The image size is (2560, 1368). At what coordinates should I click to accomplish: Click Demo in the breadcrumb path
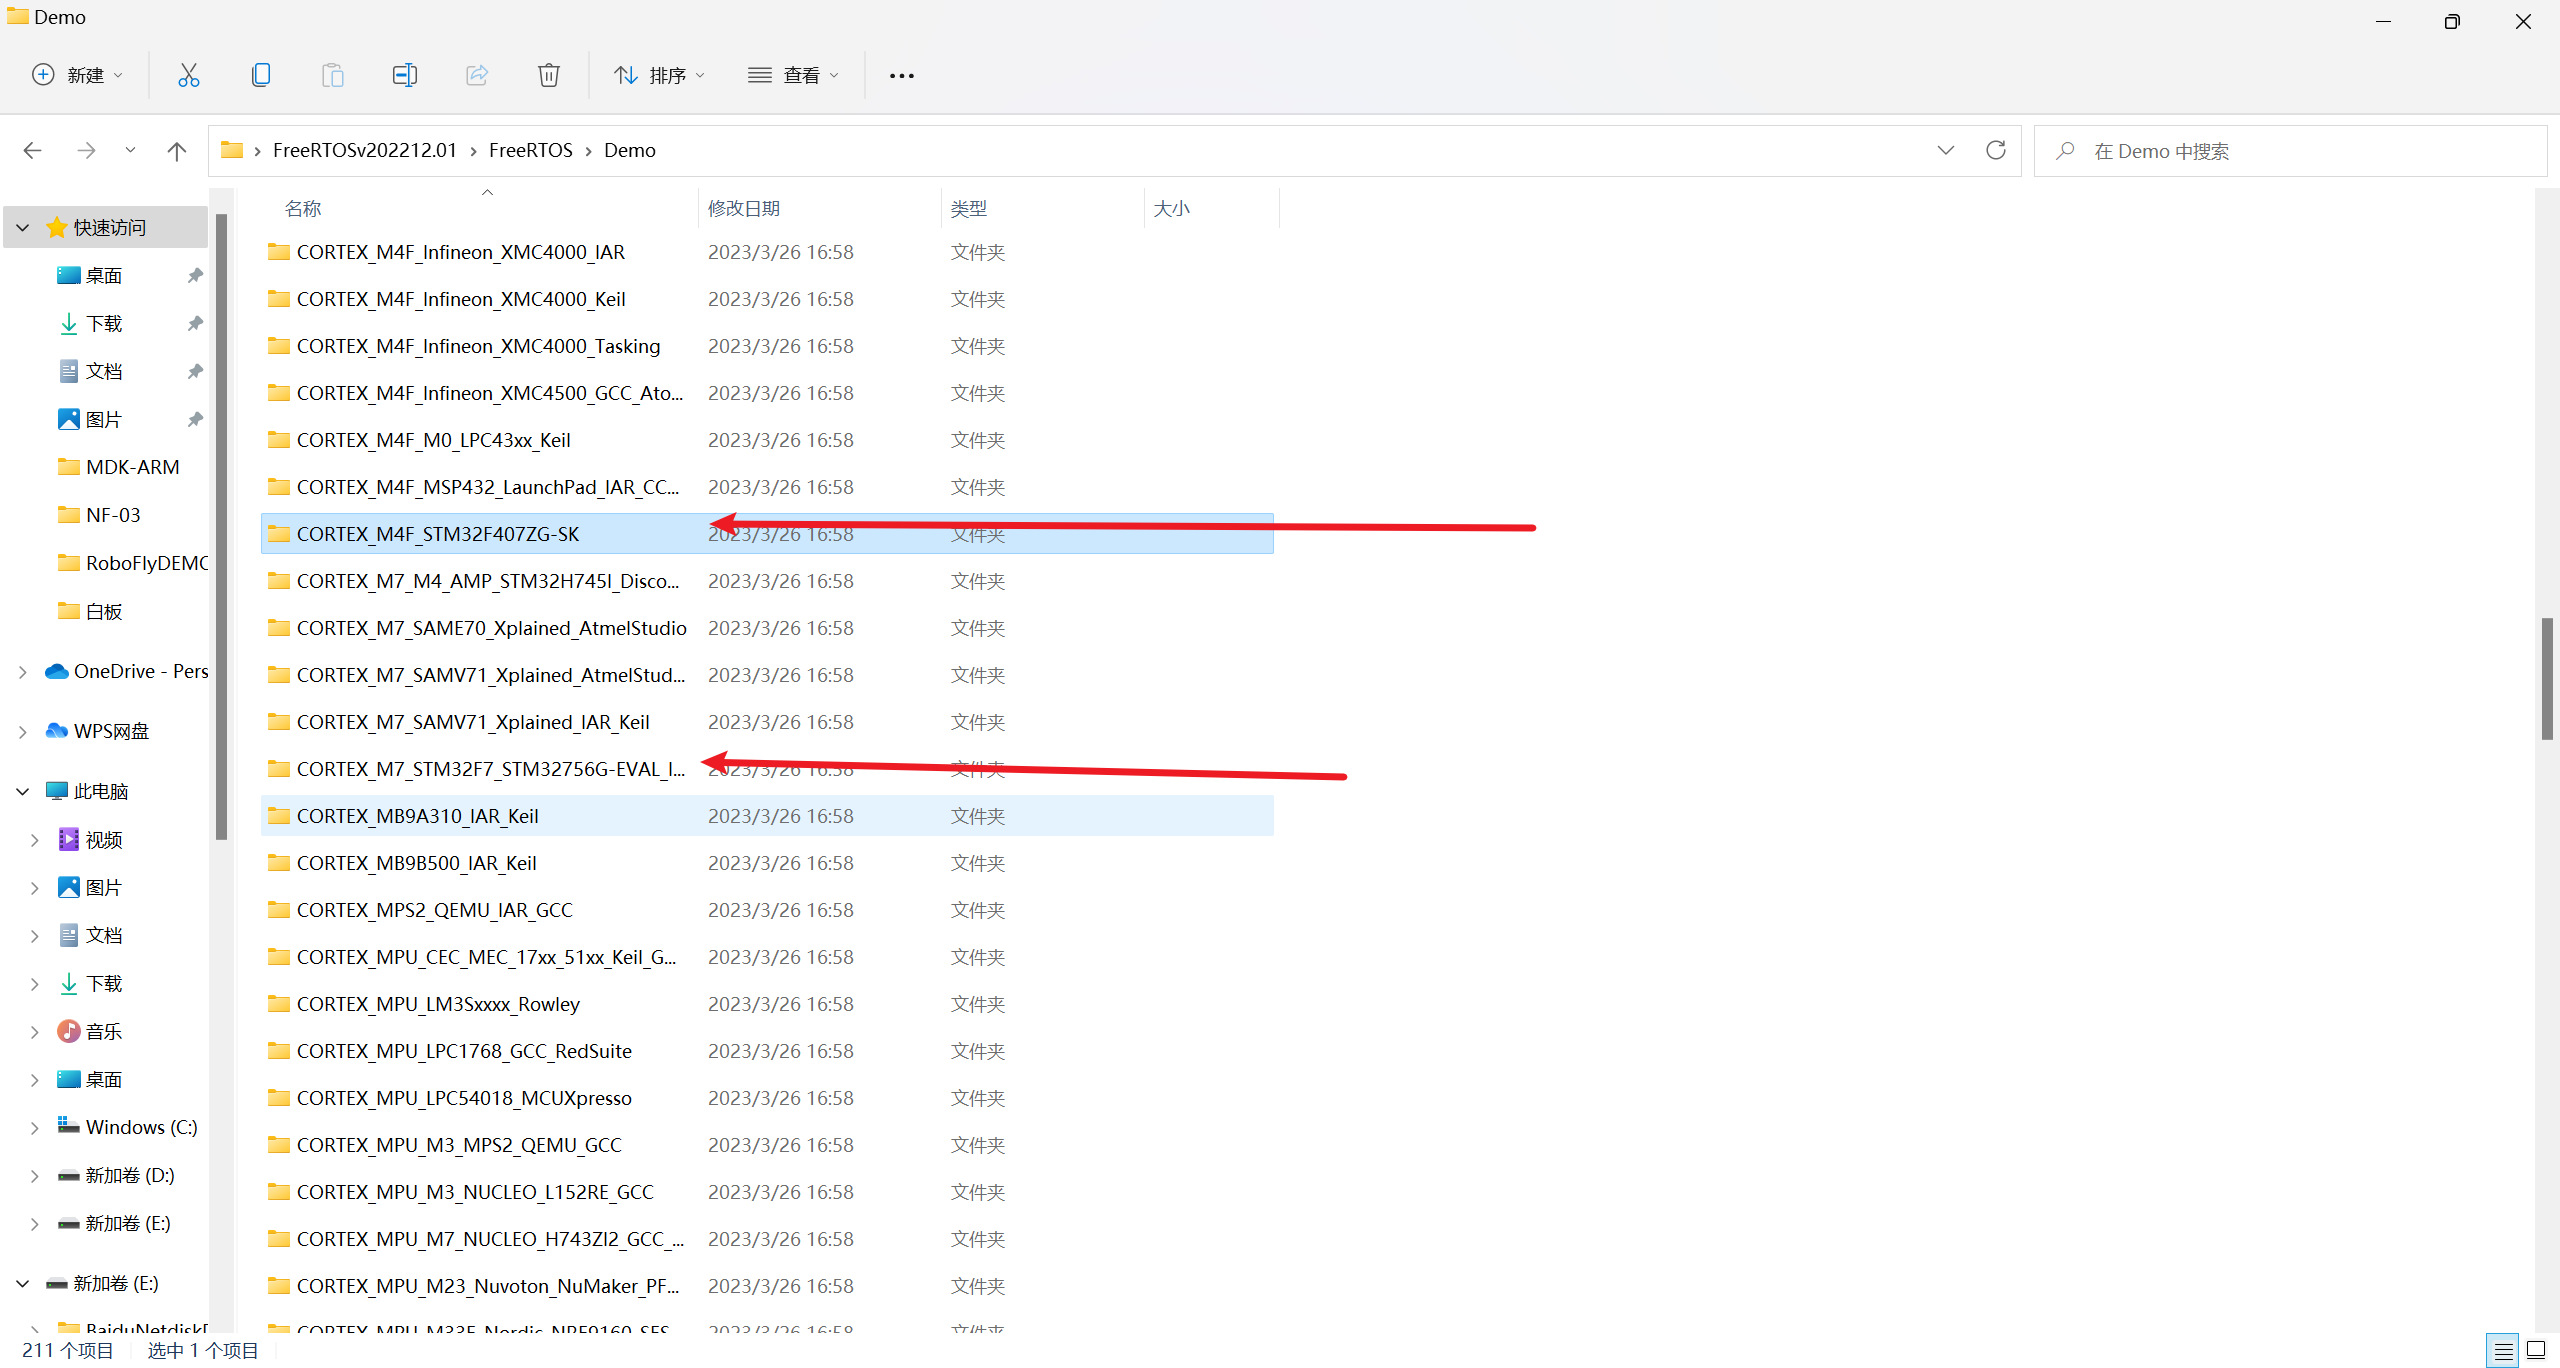coord(630,150)
